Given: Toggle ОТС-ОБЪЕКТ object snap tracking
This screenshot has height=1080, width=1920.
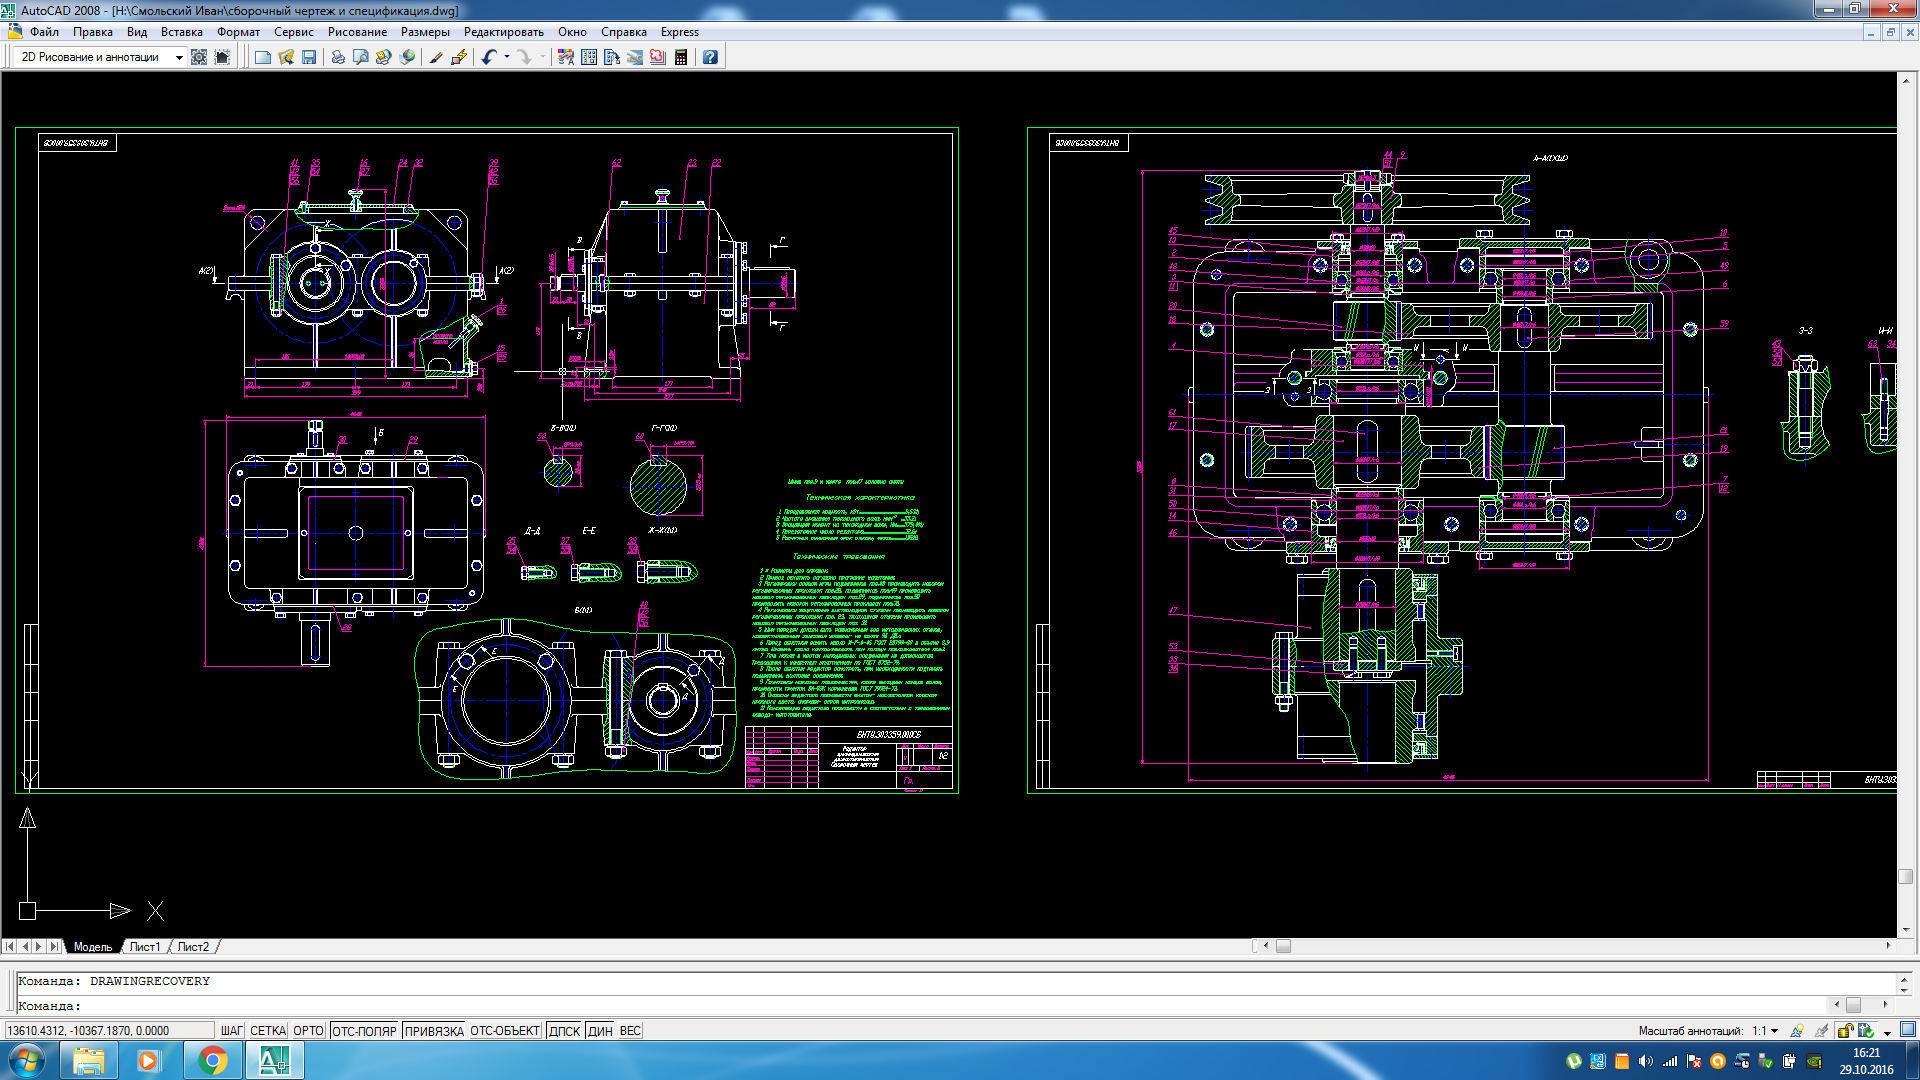Looking at the screenshot, I should click(x=505, y=1031).
